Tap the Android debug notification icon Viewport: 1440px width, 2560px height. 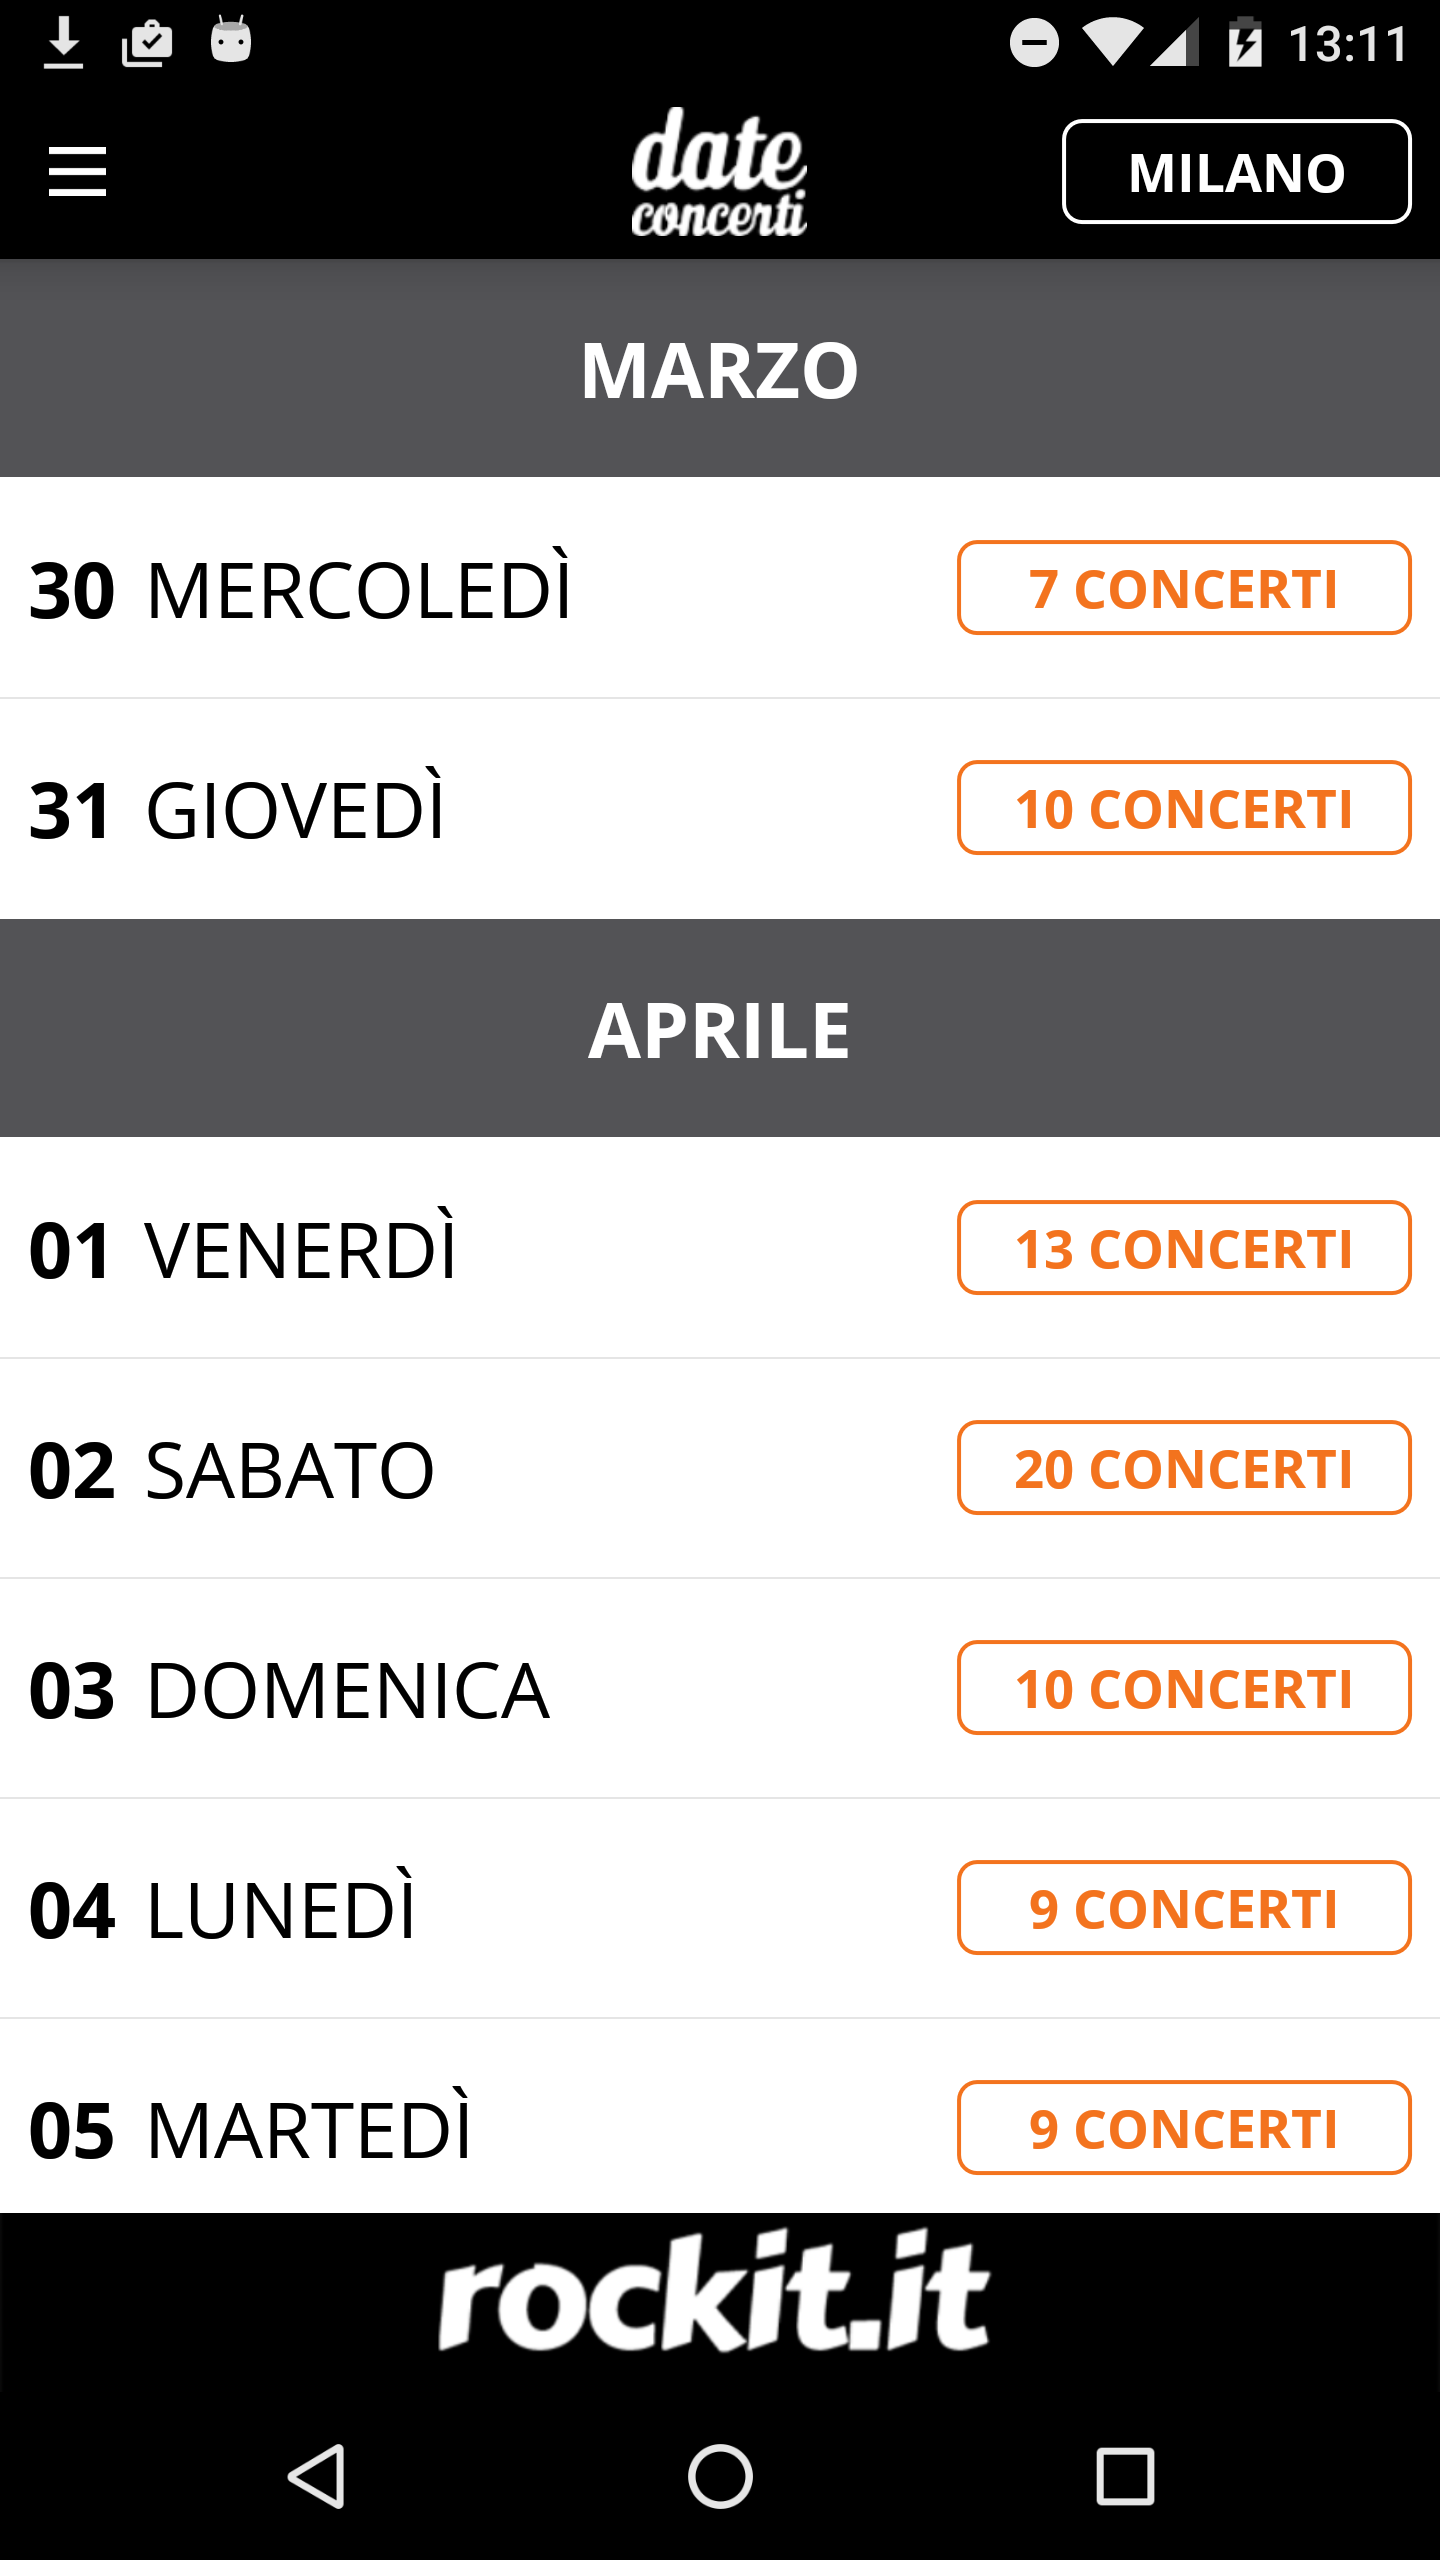pos(231,40)
